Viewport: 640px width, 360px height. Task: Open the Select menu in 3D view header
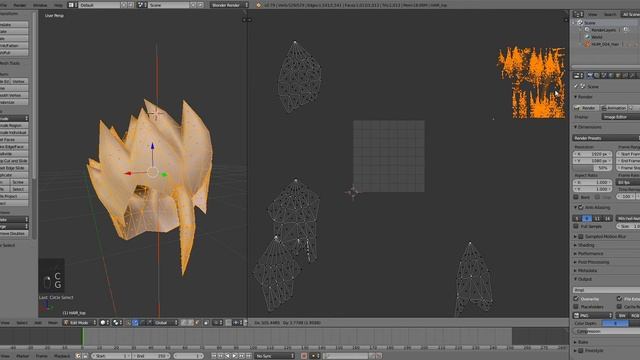point(22,322)
